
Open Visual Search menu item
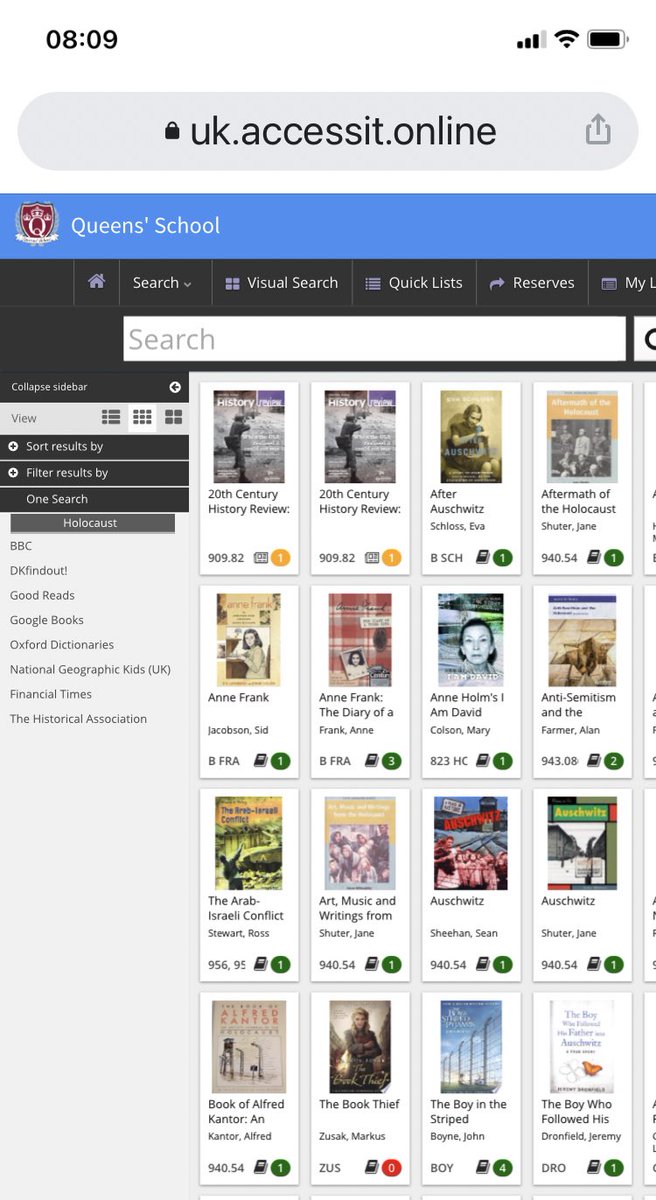282,283
